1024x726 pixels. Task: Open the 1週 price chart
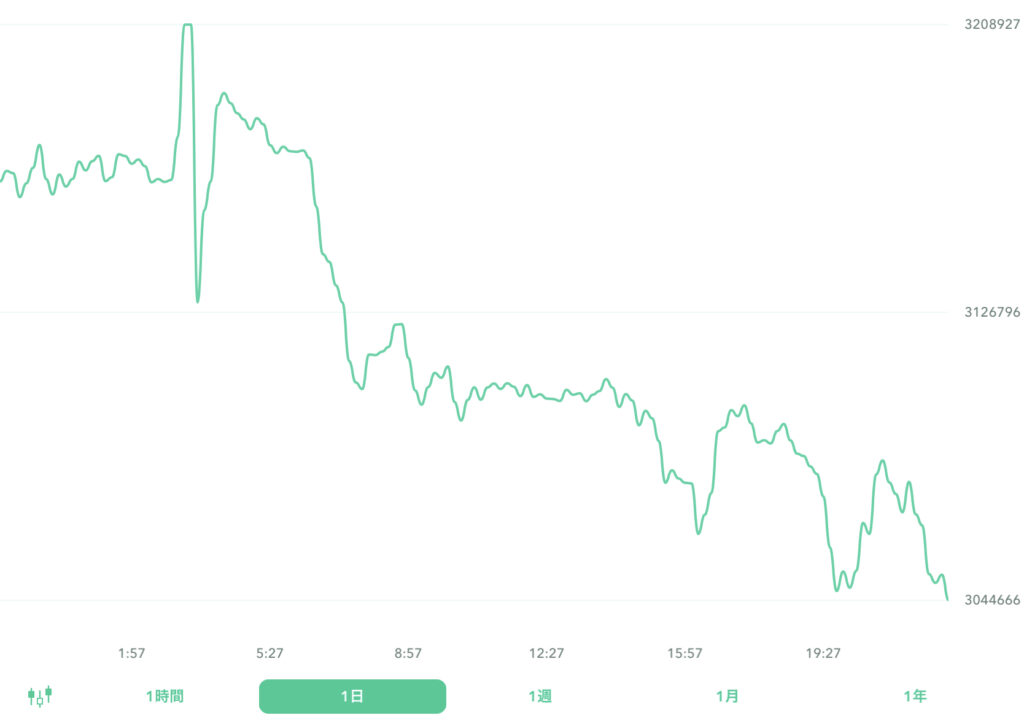click(x=541, y=695)
